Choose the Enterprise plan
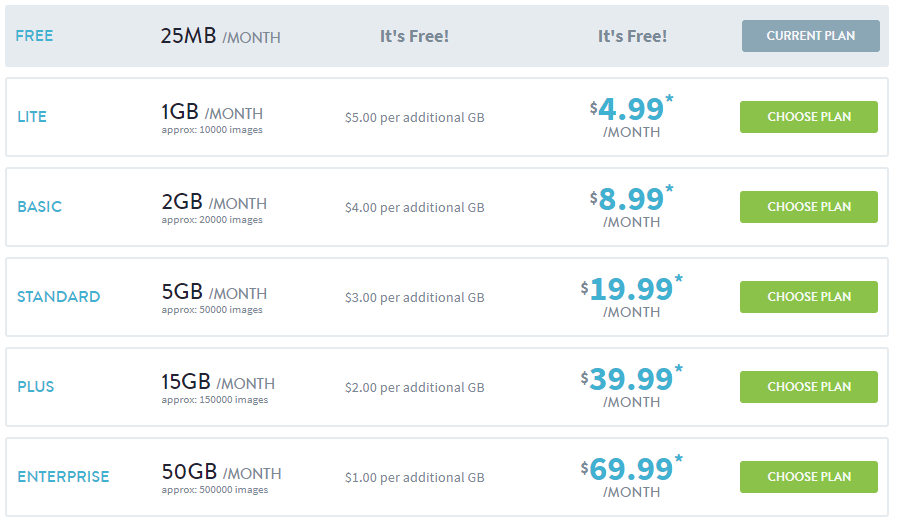 coord(808,477)
